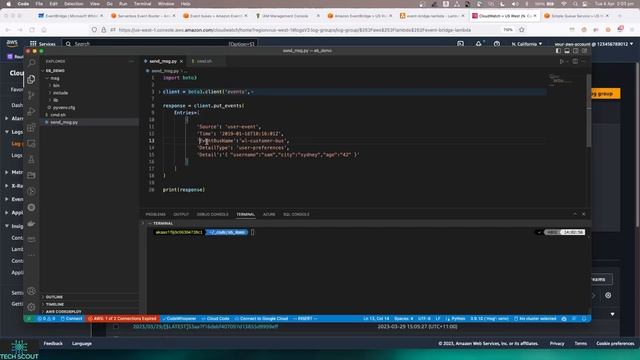Open the Search view in VS Code activity bar
640x360 pixels.
pos(31,63)
